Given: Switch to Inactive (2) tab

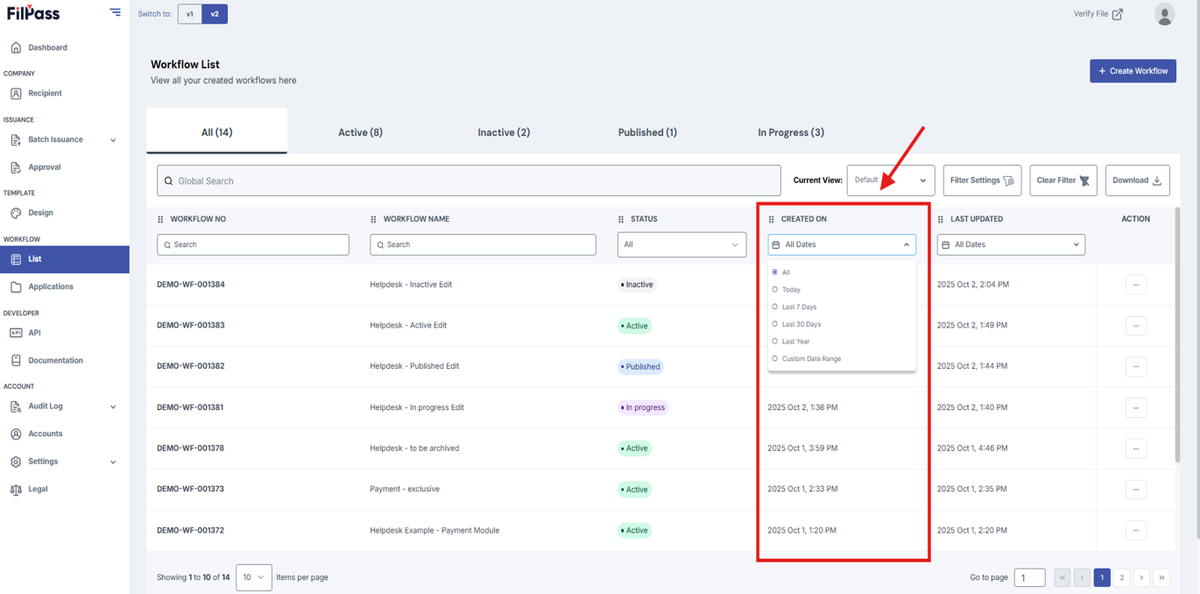Looking at the screenshot, I should click(x=503, y=132).
